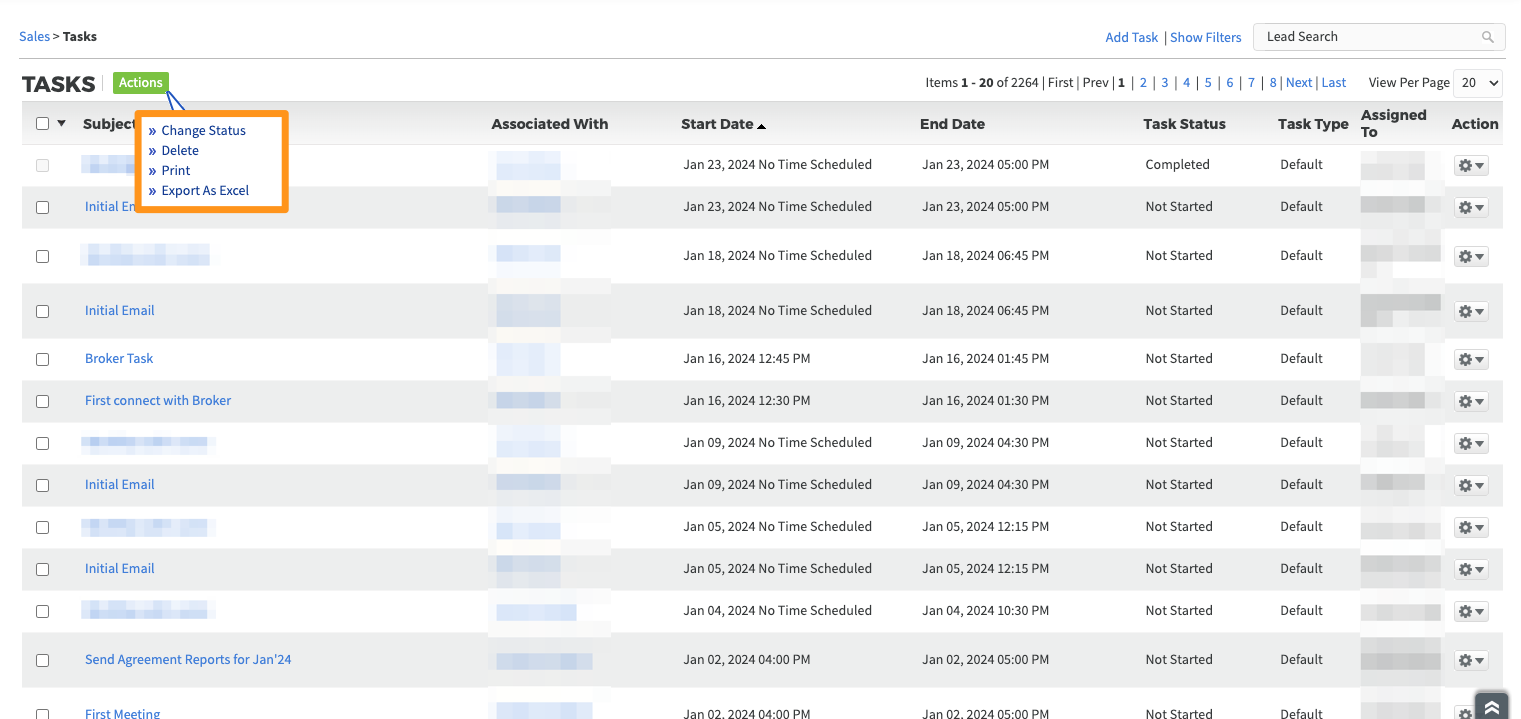Click inside the Lead Search input field

pyautogui.click(x=1360, y=36)
